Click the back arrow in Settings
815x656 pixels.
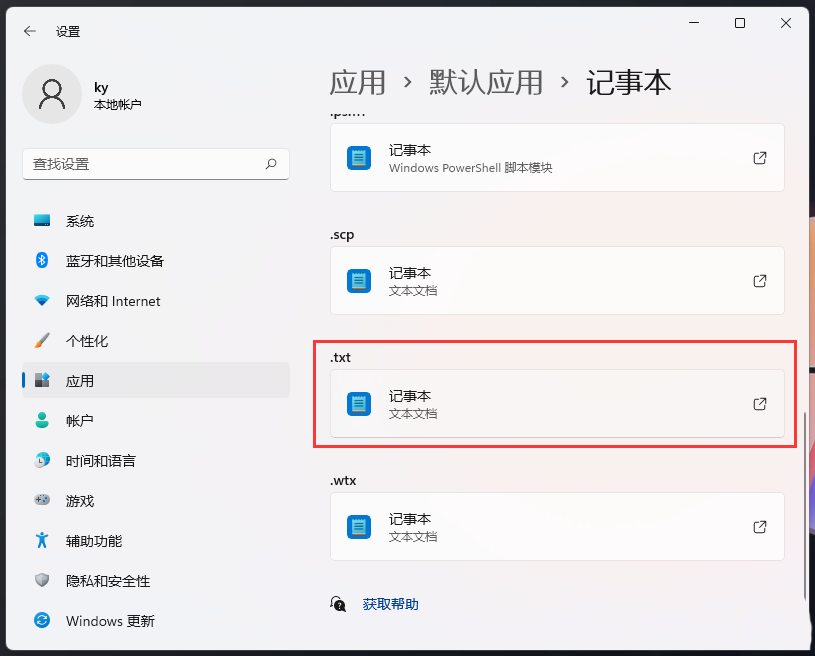tap(30, 31)
